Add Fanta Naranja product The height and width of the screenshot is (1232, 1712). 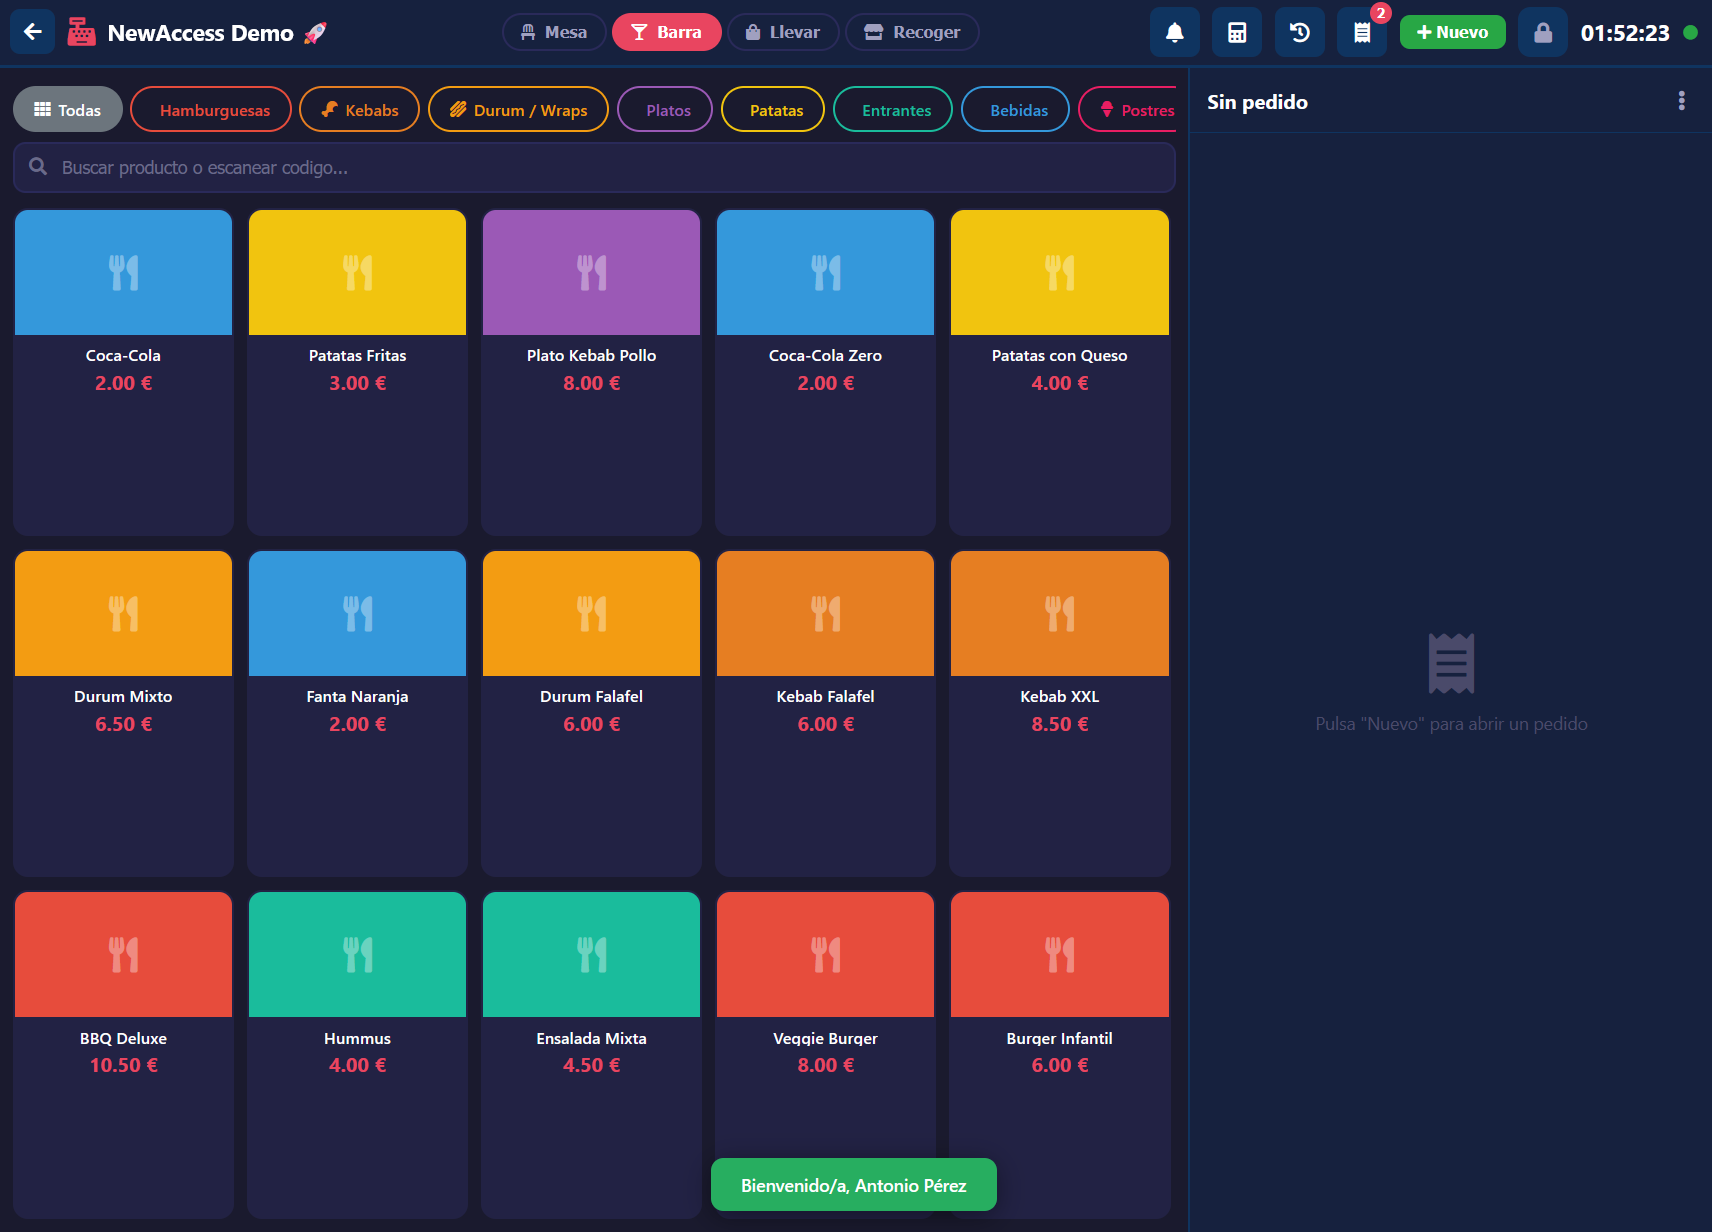pyautogui.click(x=357, y=713)
